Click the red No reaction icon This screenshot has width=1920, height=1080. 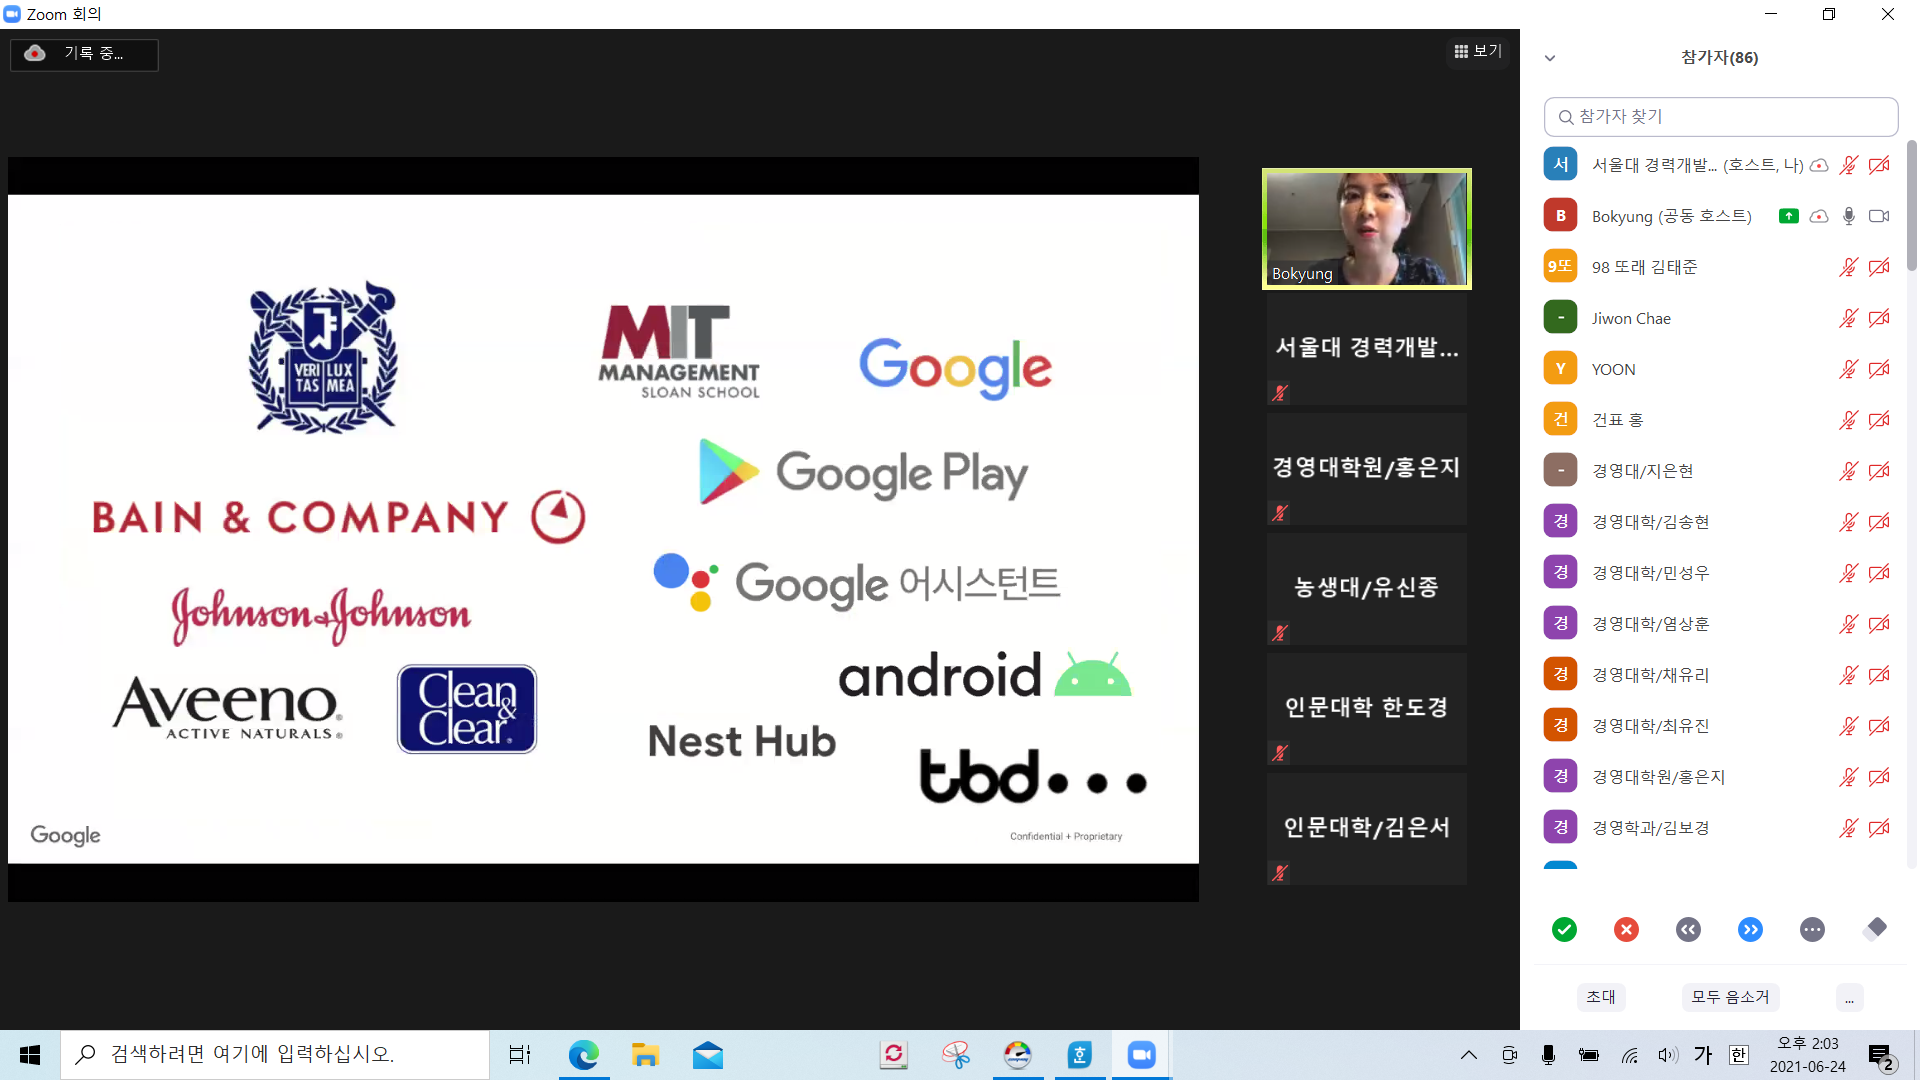pyautogui.click(x=1626, y=930)
